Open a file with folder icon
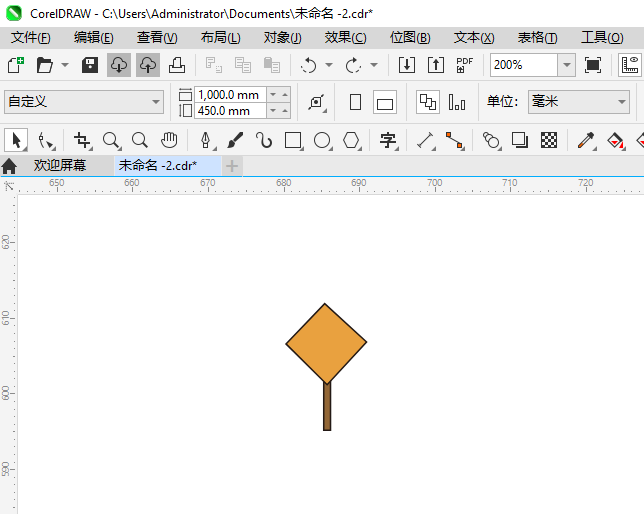 tap(44, 65)
